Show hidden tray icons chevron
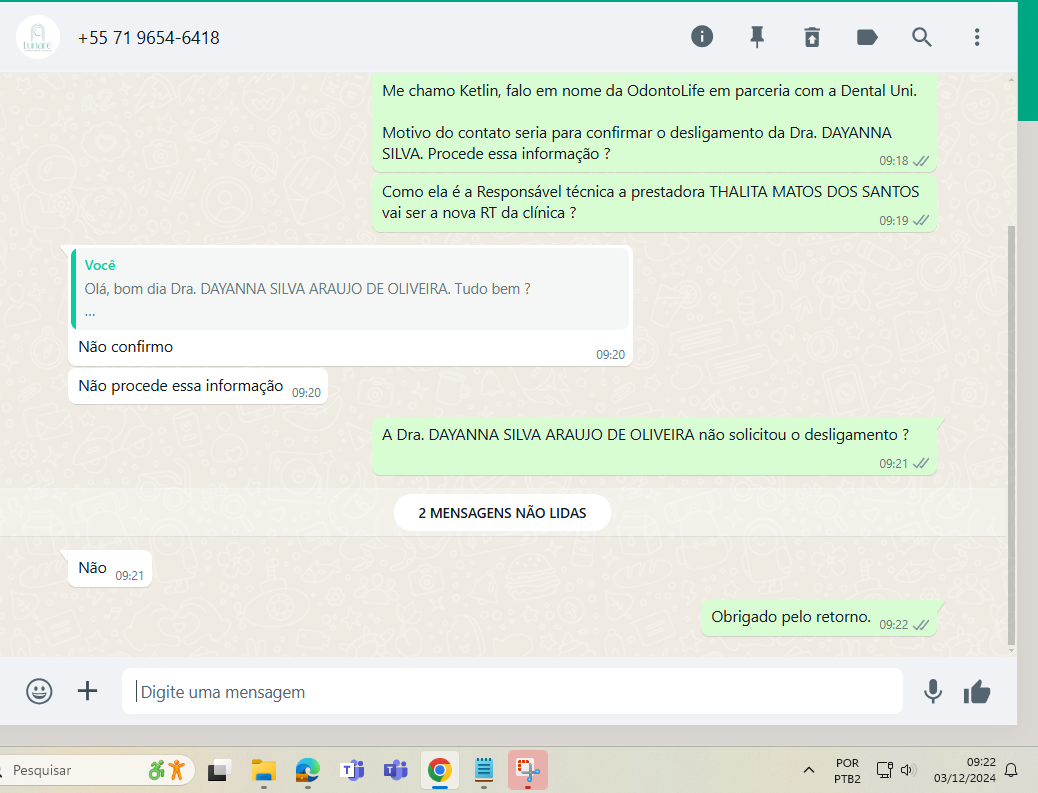Image resolution: width=1038 pixels, height=793 pixels. point(808,770)
